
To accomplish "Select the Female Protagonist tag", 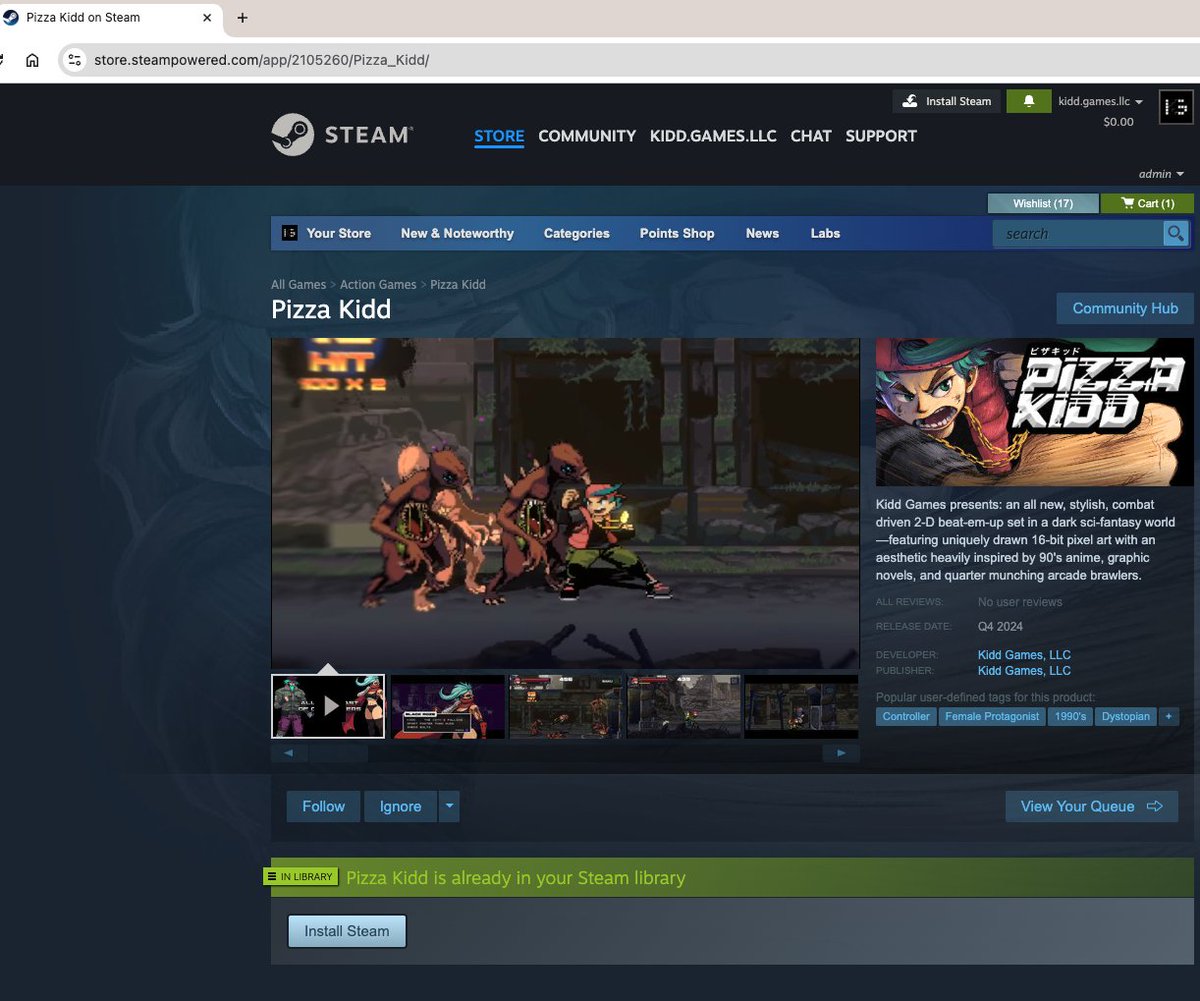I will coord(992,716).
